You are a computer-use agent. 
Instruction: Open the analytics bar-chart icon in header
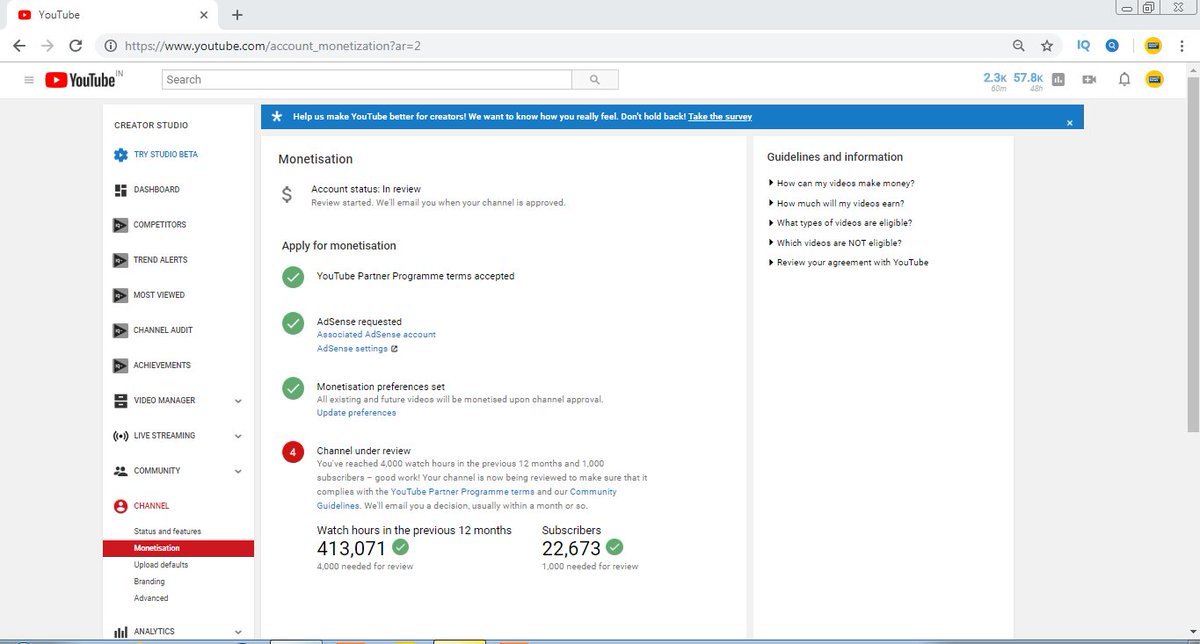click(1058, 79)
